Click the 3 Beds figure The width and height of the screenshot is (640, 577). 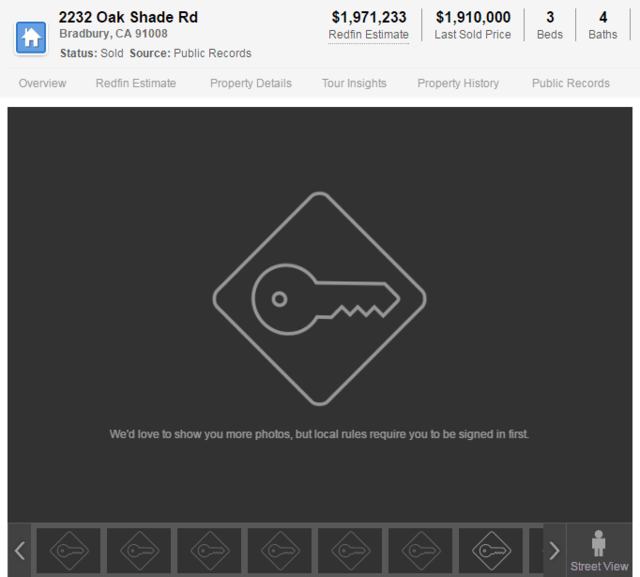(x=550, y=25)
